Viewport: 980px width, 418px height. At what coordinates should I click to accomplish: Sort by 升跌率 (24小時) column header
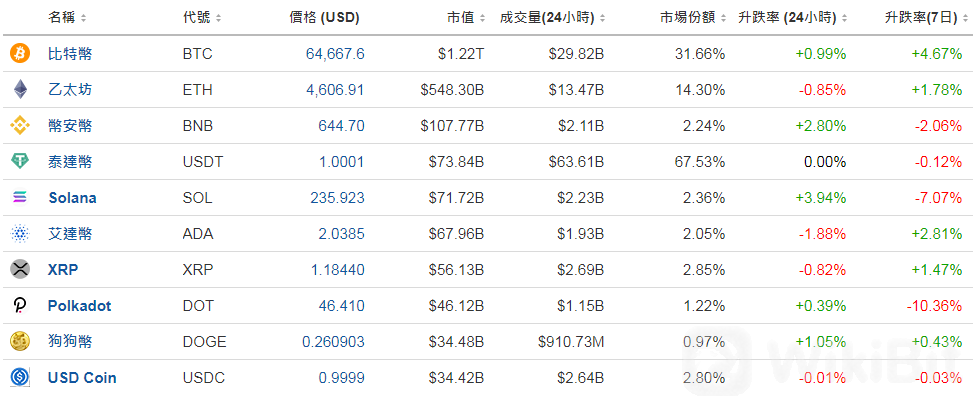point(791,18)
